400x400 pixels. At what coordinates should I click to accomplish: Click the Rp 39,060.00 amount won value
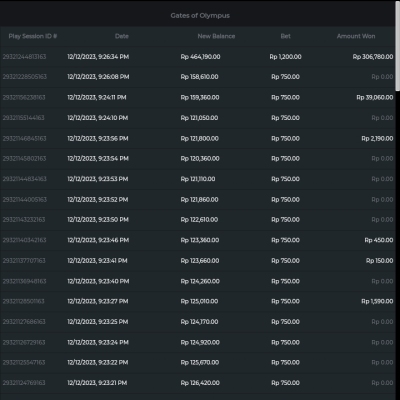tap(375, 97)
